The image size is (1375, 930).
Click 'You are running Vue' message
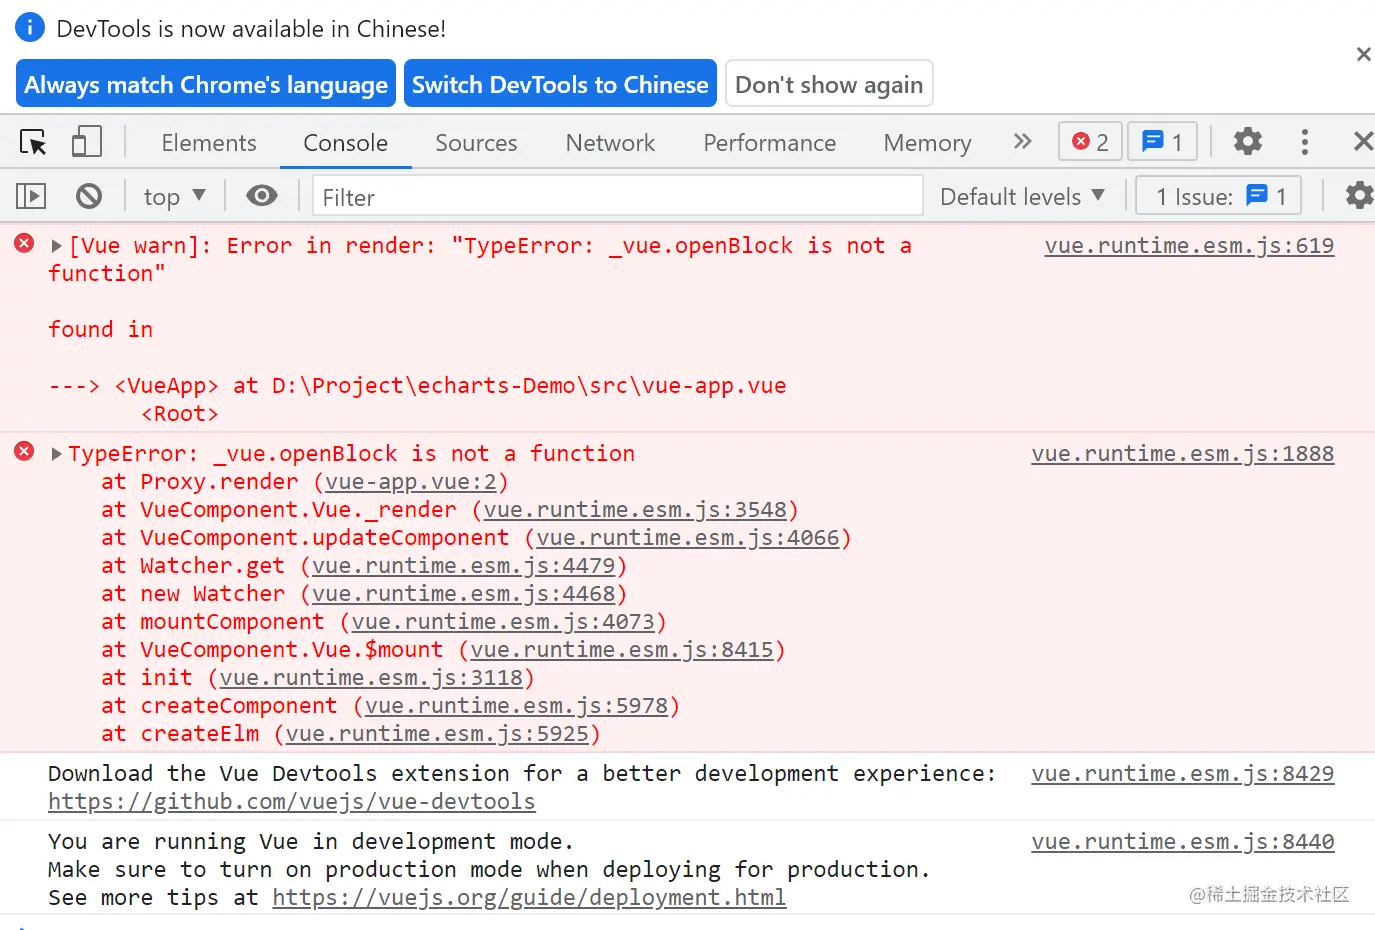[x=310, y=842]
